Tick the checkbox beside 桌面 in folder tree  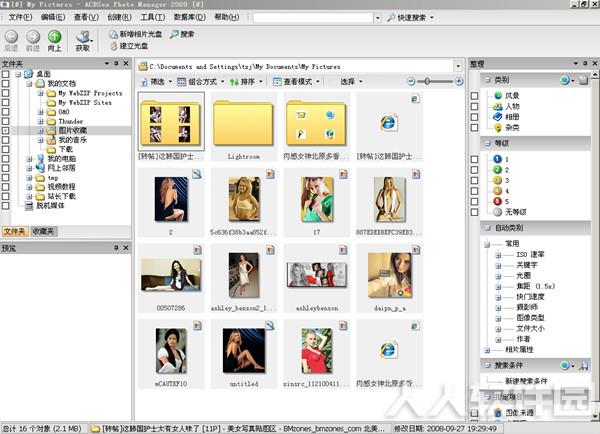tap(5, 74)
